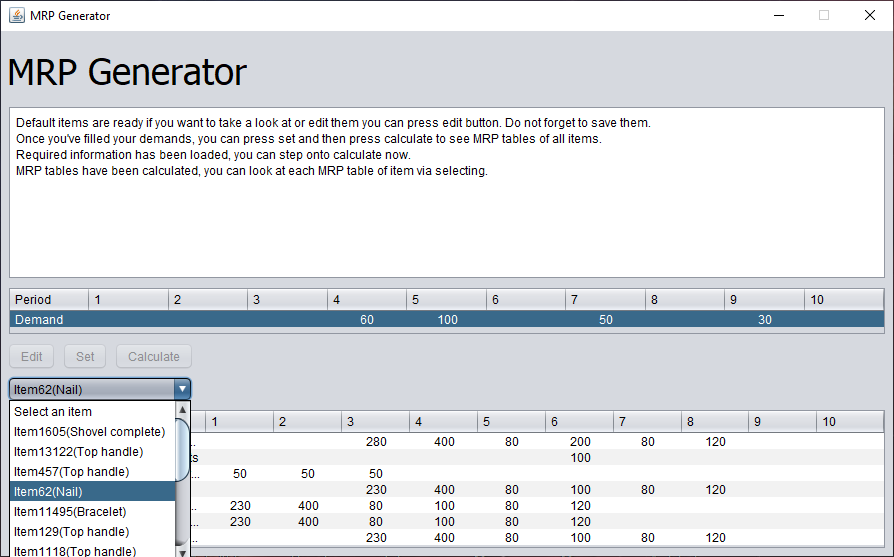Click MRP table column header 3
The image size is (894, 557).
(375, 421)
